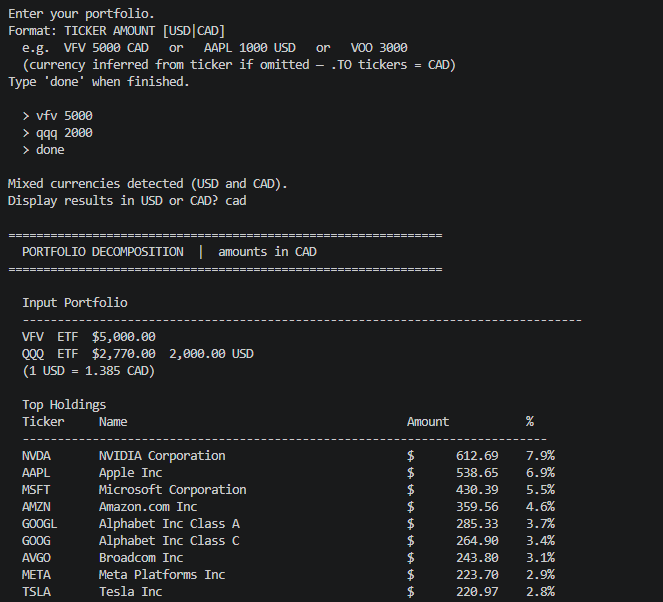Click the GOOG ticker
Screen dimensions: 663x602
click(x=36, y=541)
